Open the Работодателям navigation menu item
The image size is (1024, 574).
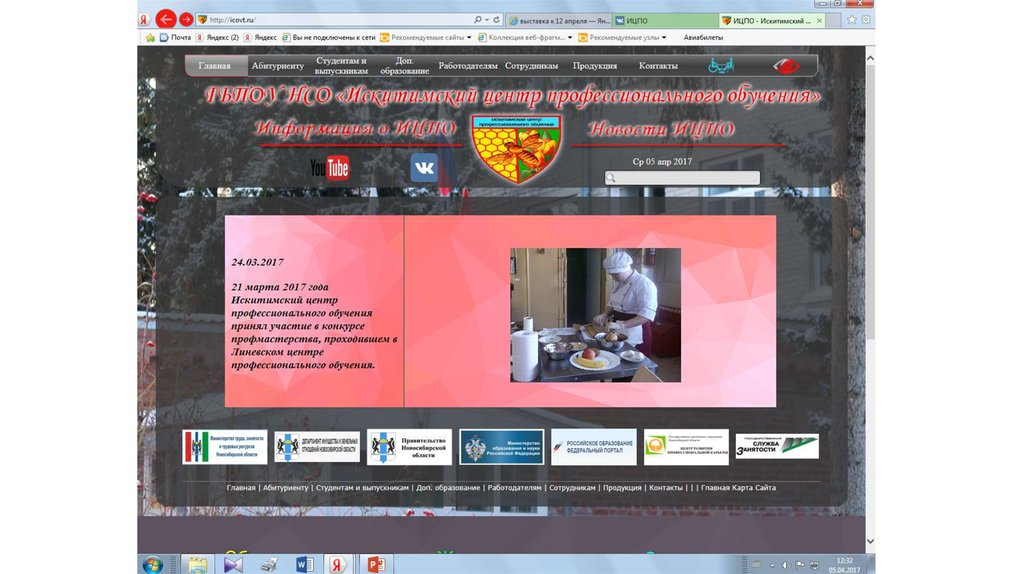(467, 66)
